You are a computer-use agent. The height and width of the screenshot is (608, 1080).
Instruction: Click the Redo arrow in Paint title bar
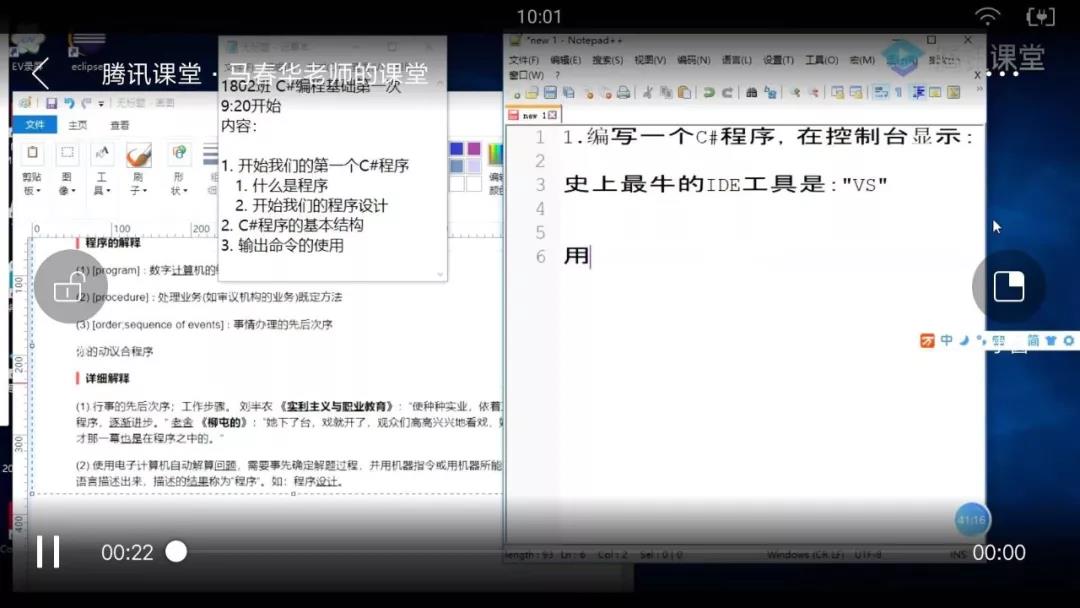pyautogui.click(x=86, y=103)
